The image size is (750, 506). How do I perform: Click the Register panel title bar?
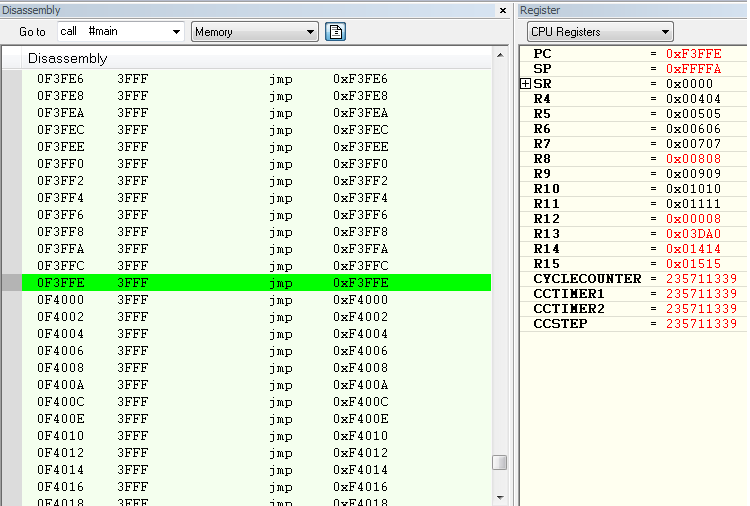(633, 10)
